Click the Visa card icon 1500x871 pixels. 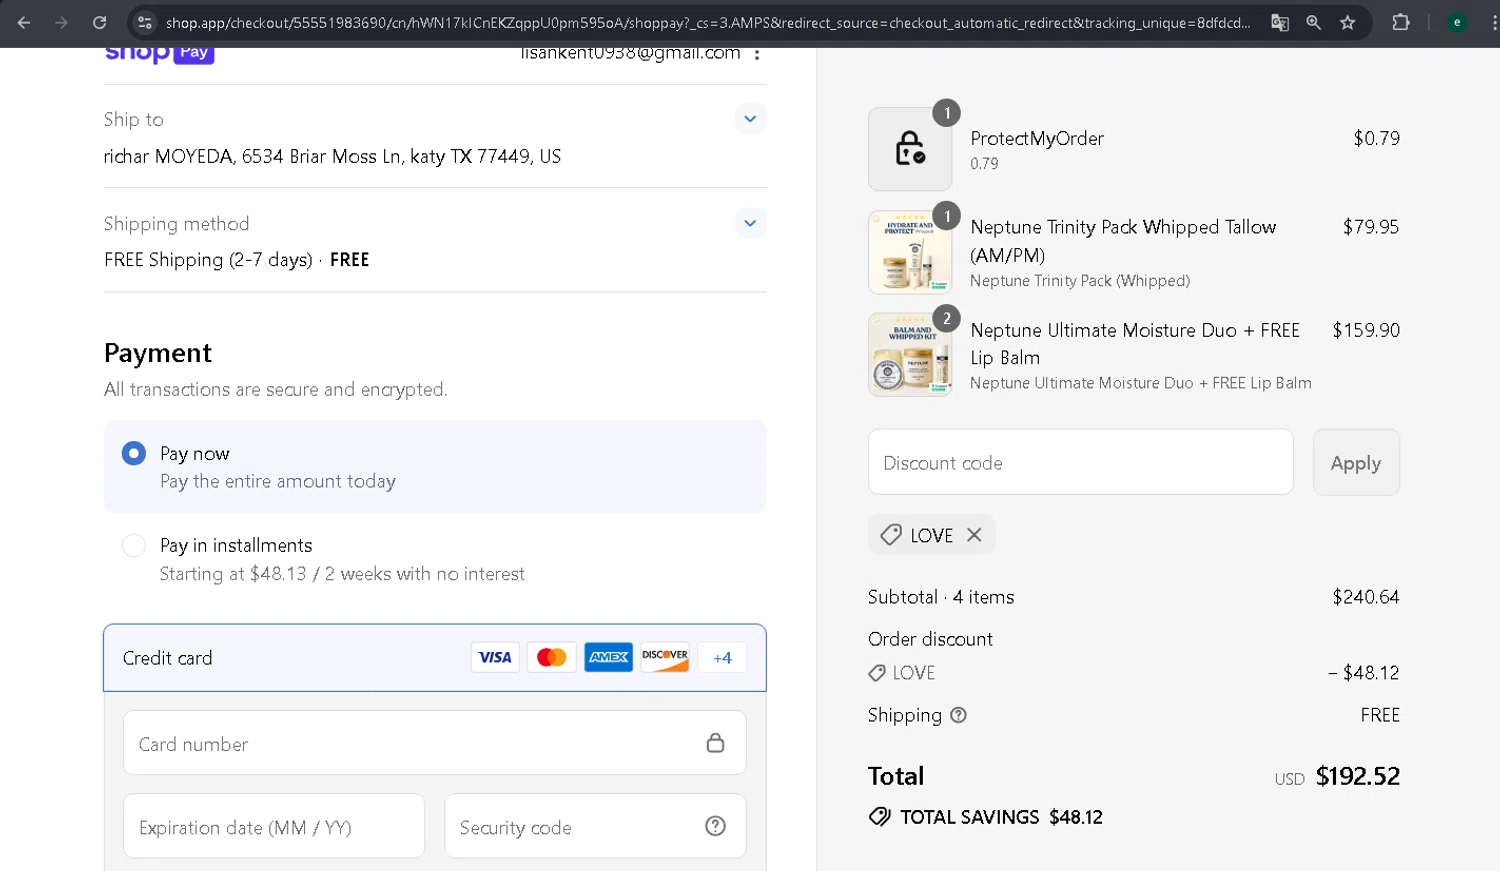pos(495,657)
